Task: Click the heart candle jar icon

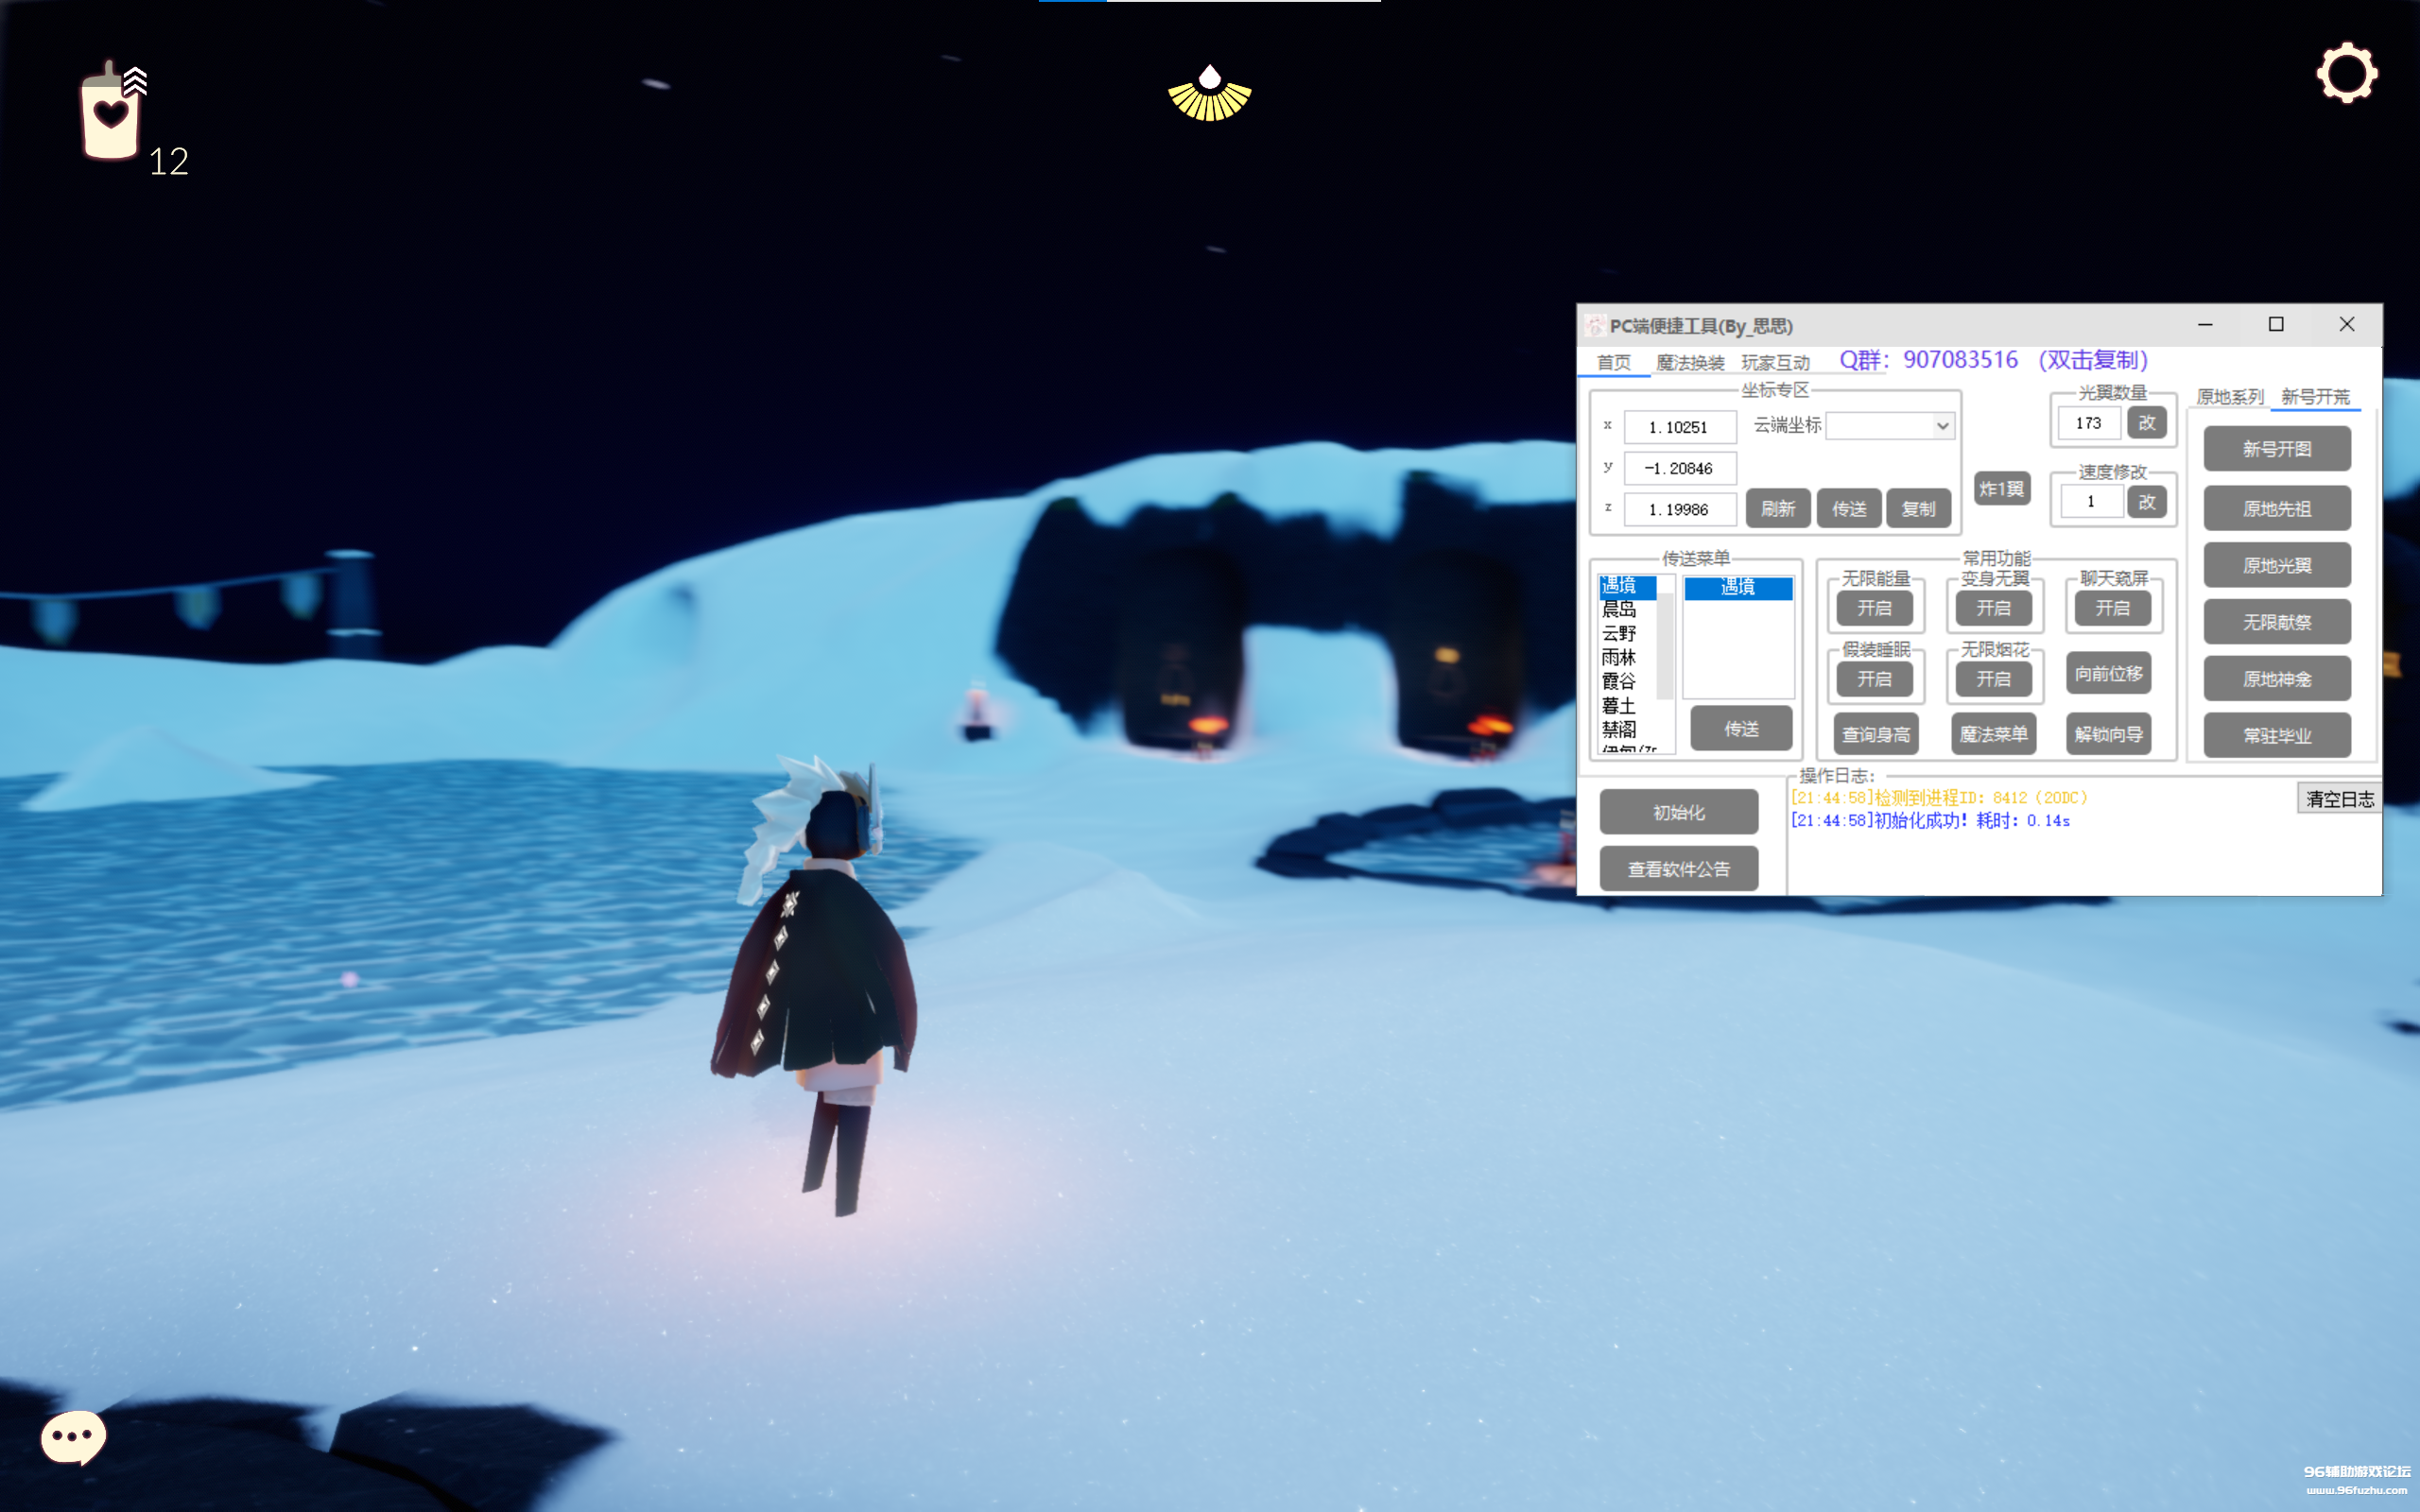Action: 110,114
